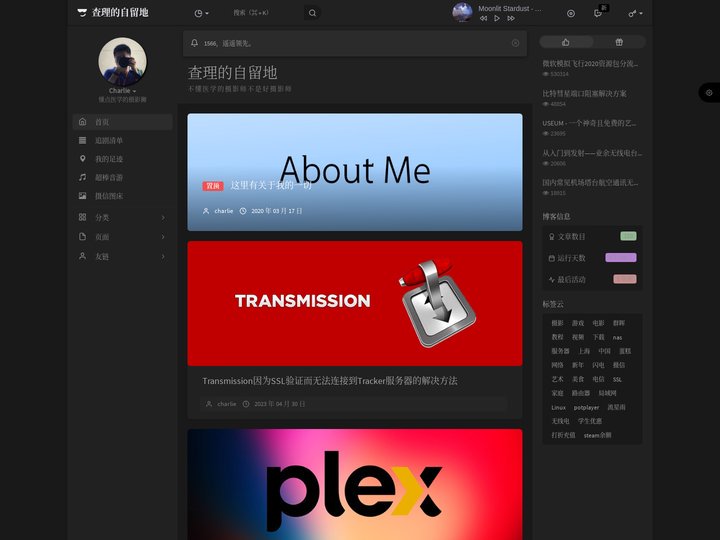
Task: Click Charlie's profile avatar photo
Action: pos(122,62)
